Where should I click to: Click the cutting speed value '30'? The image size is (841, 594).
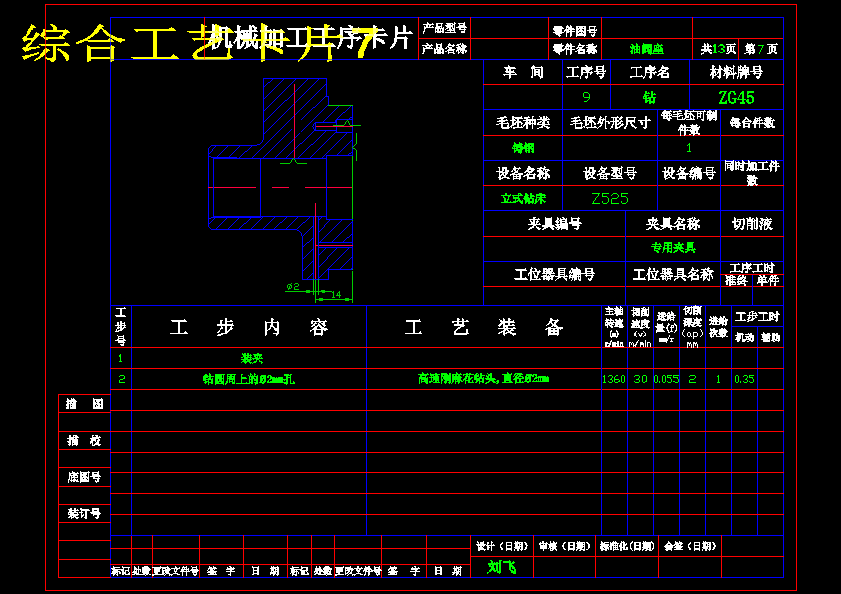point(640,379)
